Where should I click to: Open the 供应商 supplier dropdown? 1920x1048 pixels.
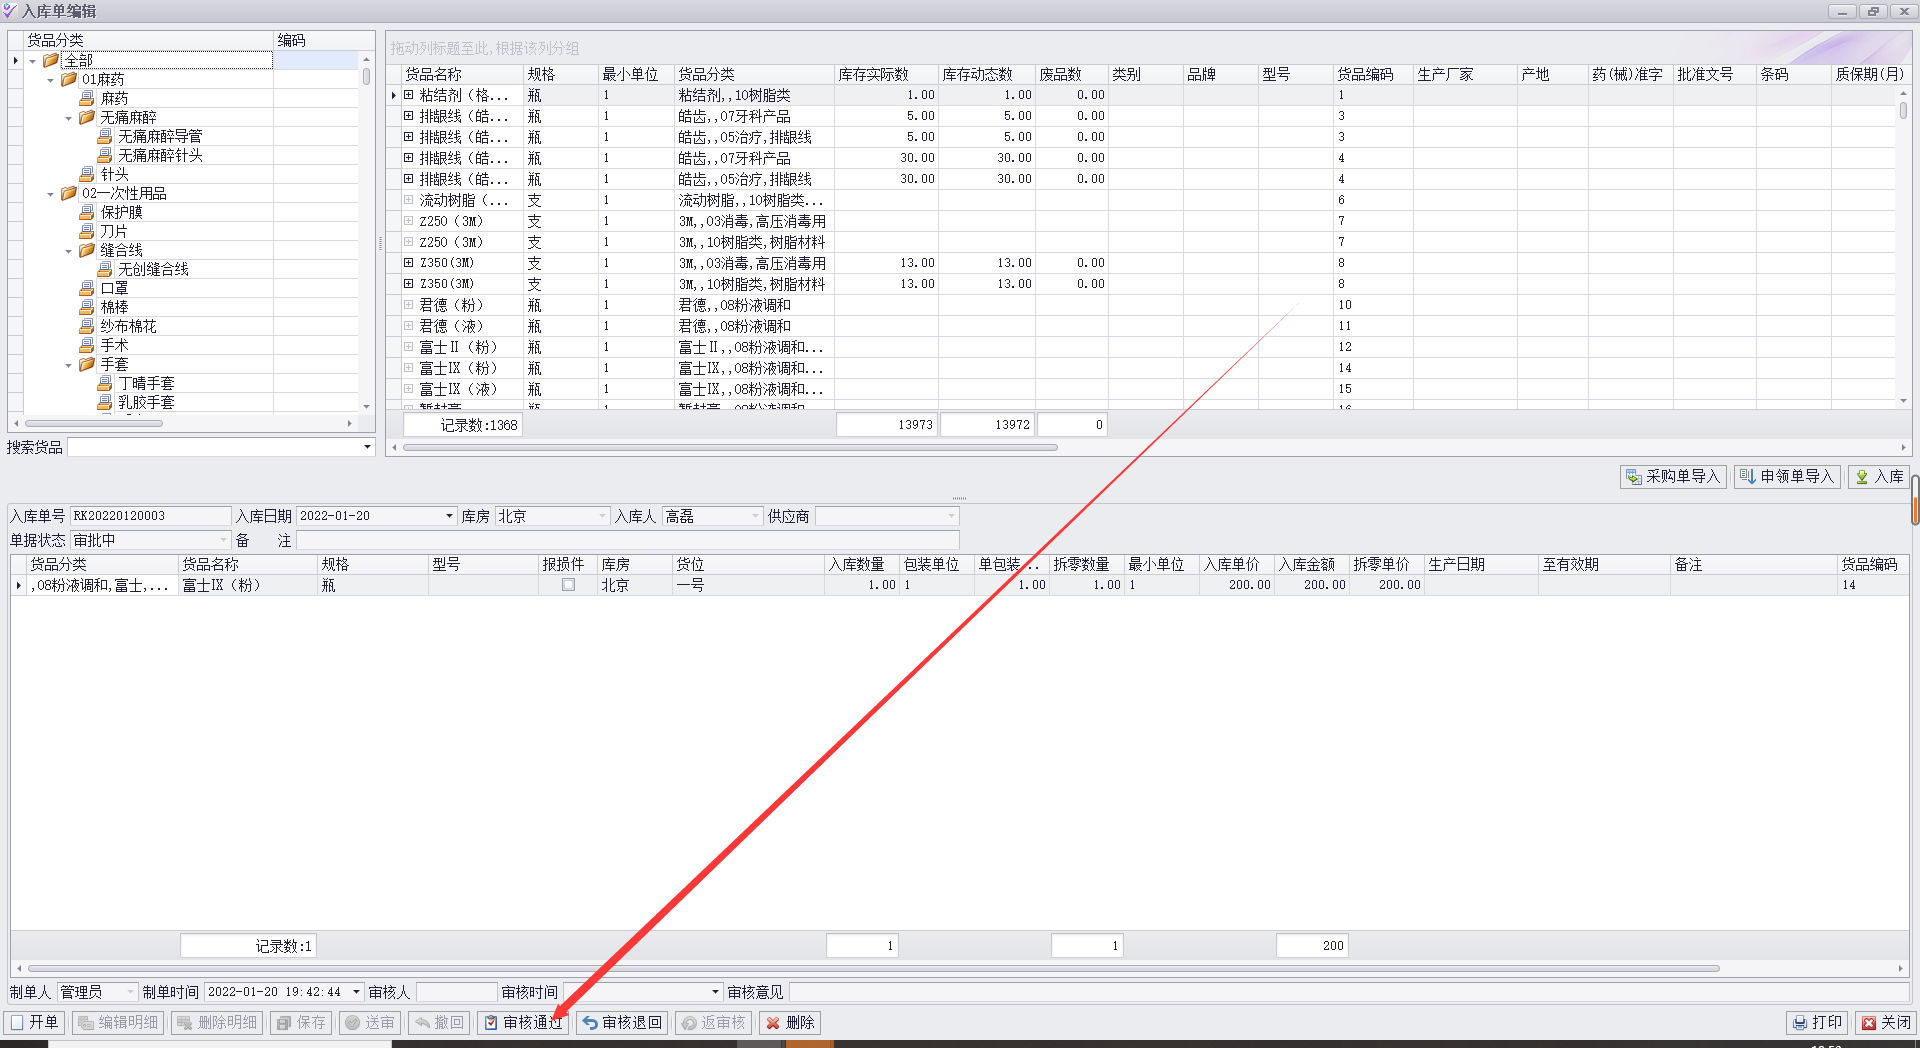pos(951,516)
